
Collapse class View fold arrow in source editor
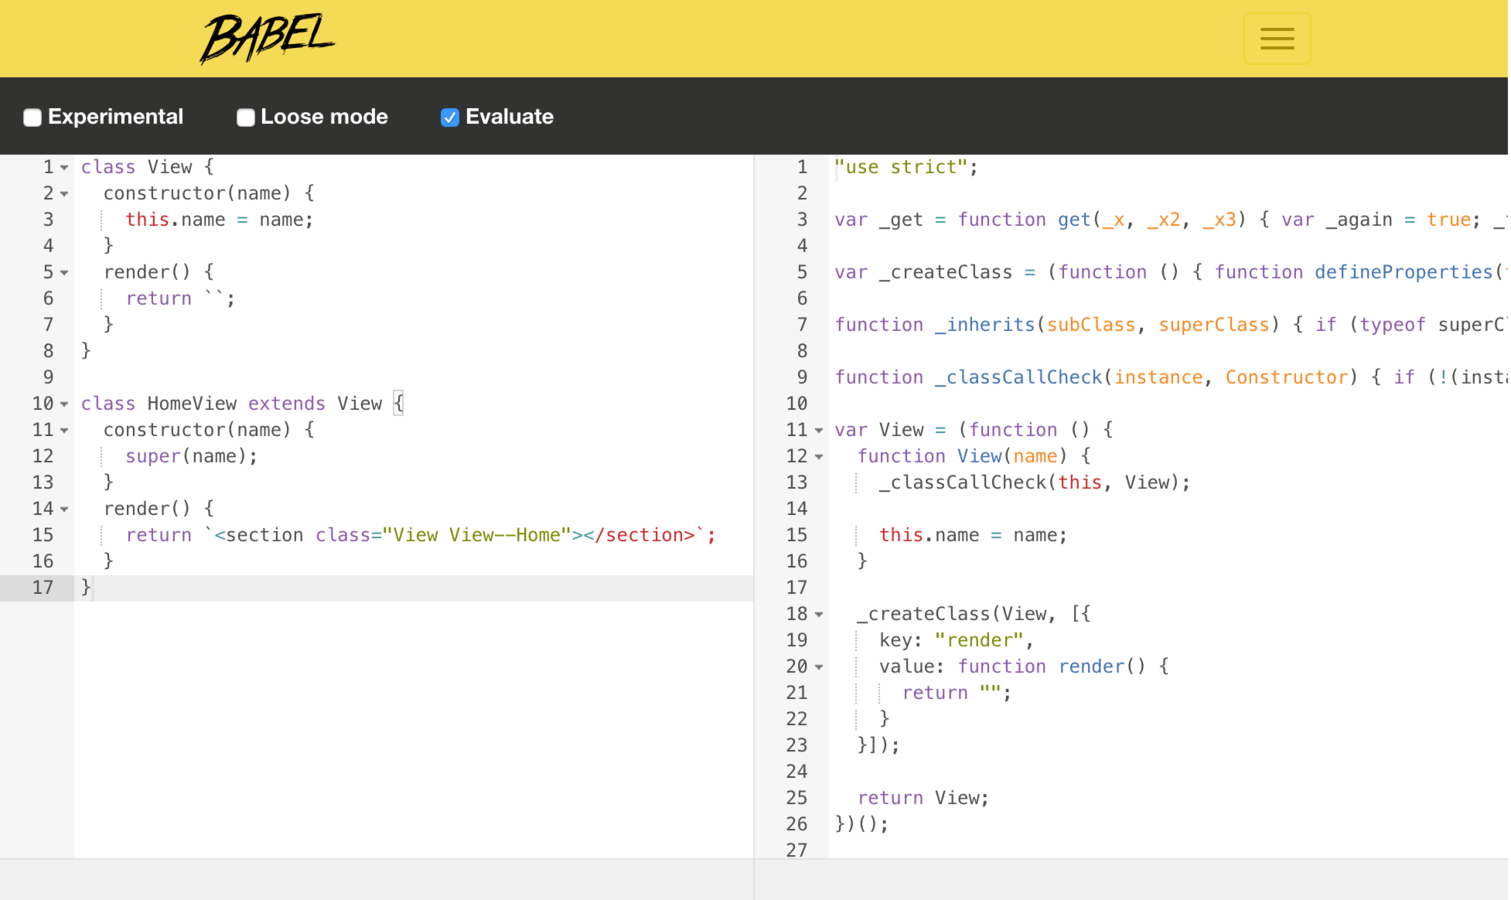point(64,168)
